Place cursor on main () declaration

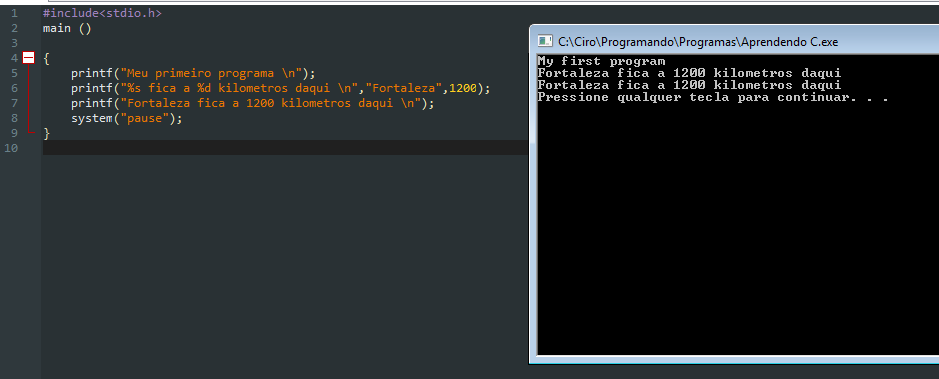tap(67, 28)
